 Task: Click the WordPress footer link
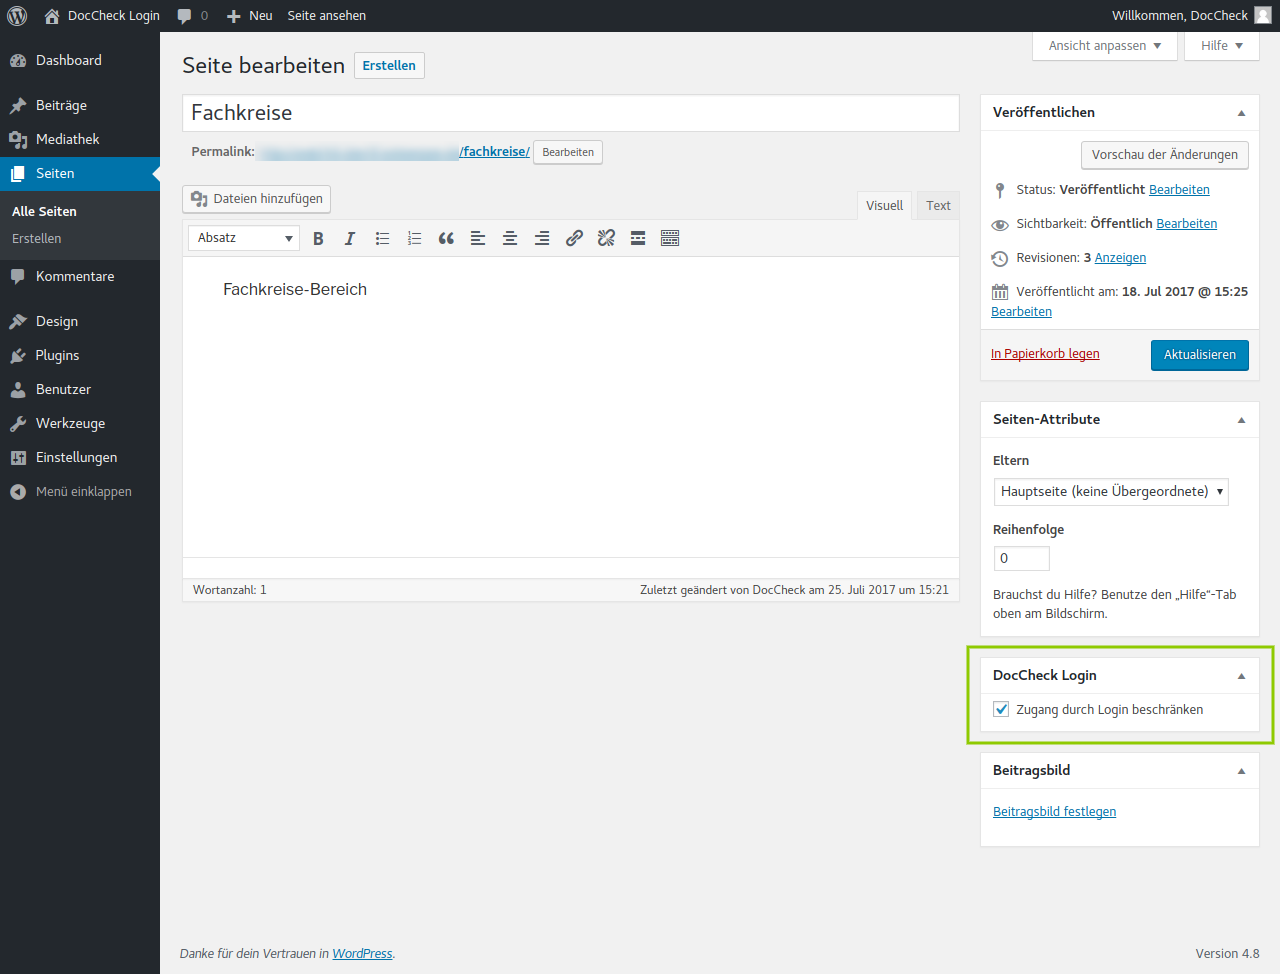(x=362, y=954)
